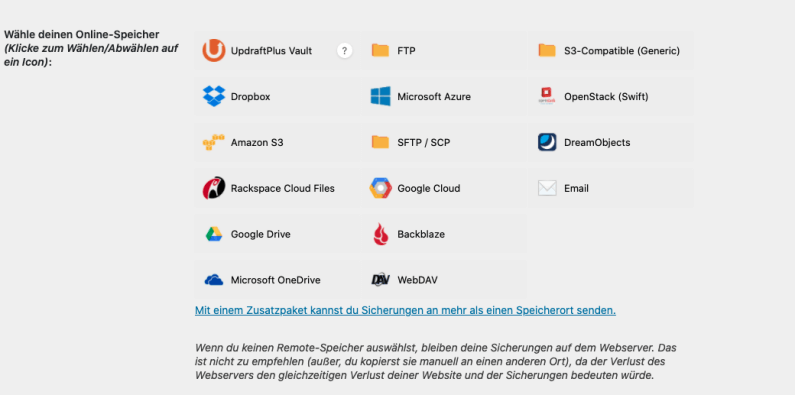The width and height of the screenshot is (795, 395).
Task: Click the "S3-Compatible (Generic)" label
Action: click(622, 51)
